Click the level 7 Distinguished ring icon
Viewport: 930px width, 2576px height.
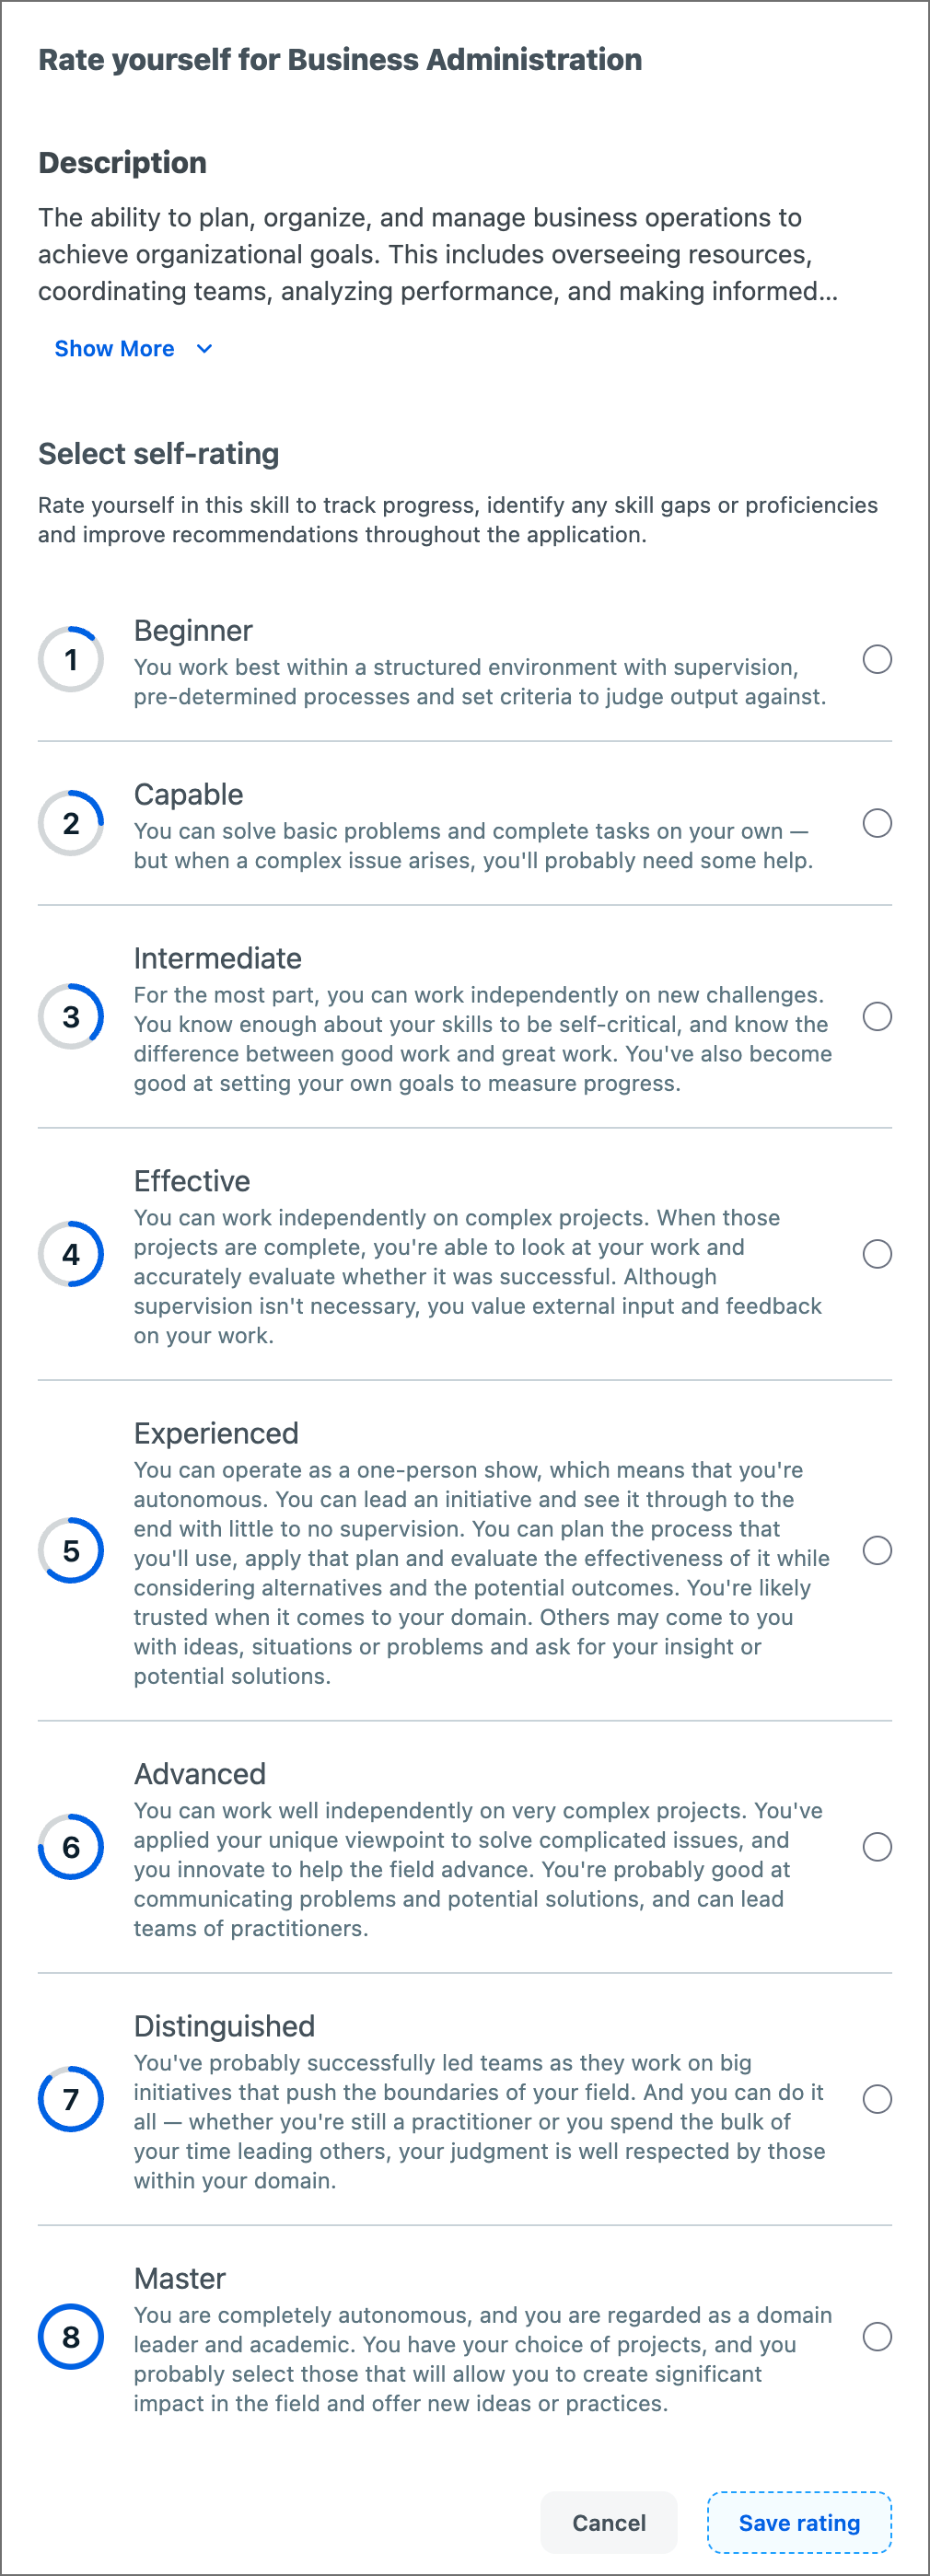(71, 2099)
